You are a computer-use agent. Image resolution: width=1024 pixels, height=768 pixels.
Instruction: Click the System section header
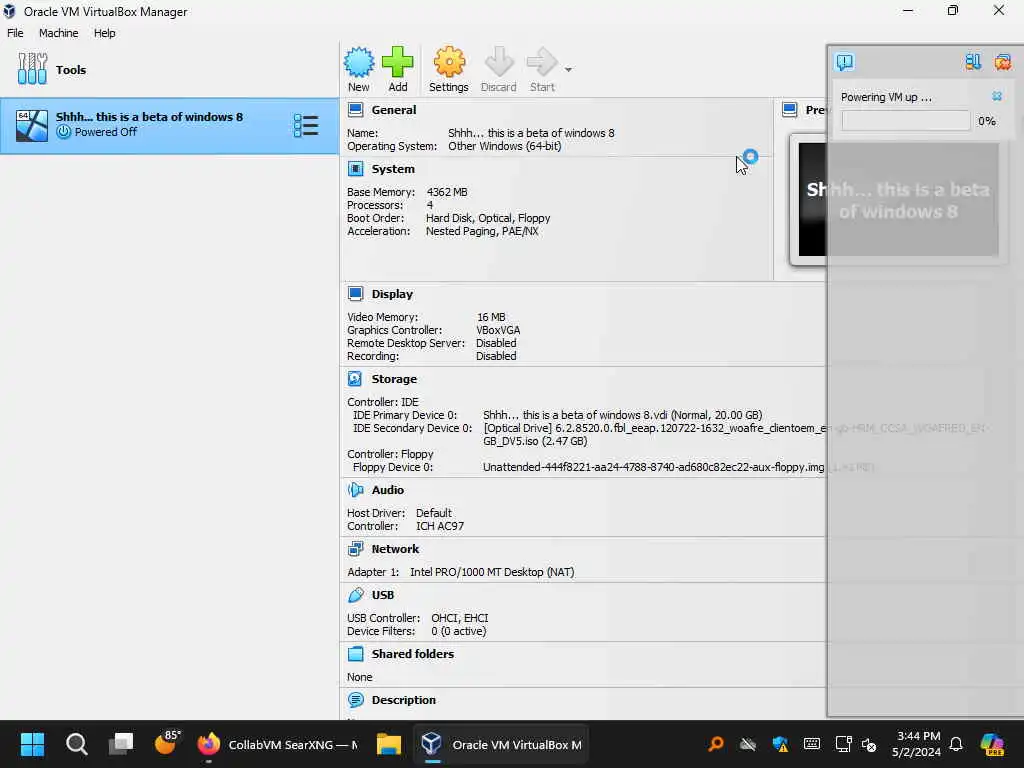[393, 168]
